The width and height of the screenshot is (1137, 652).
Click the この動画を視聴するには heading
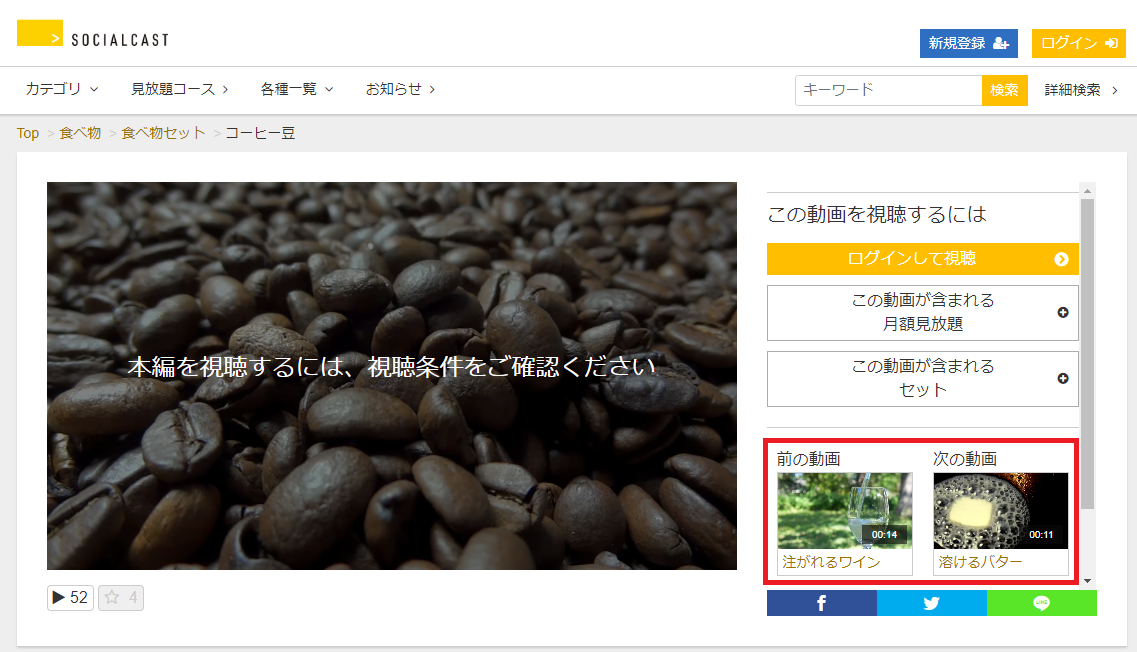(x=877, y=215)
